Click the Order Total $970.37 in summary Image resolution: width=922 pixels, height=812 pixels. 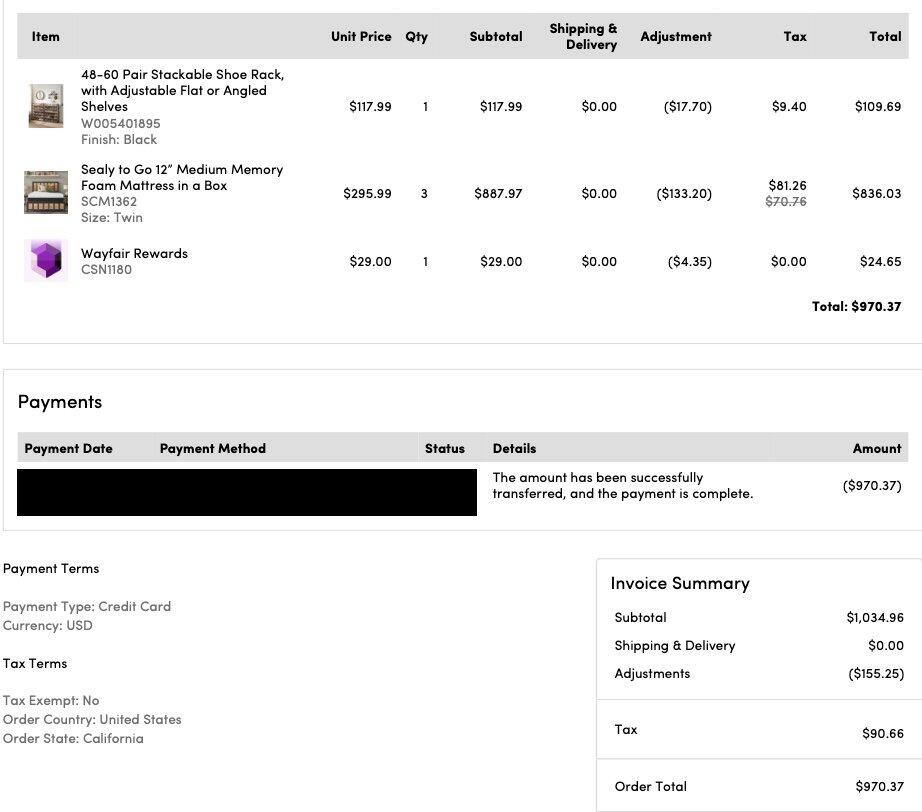(878, 786)
